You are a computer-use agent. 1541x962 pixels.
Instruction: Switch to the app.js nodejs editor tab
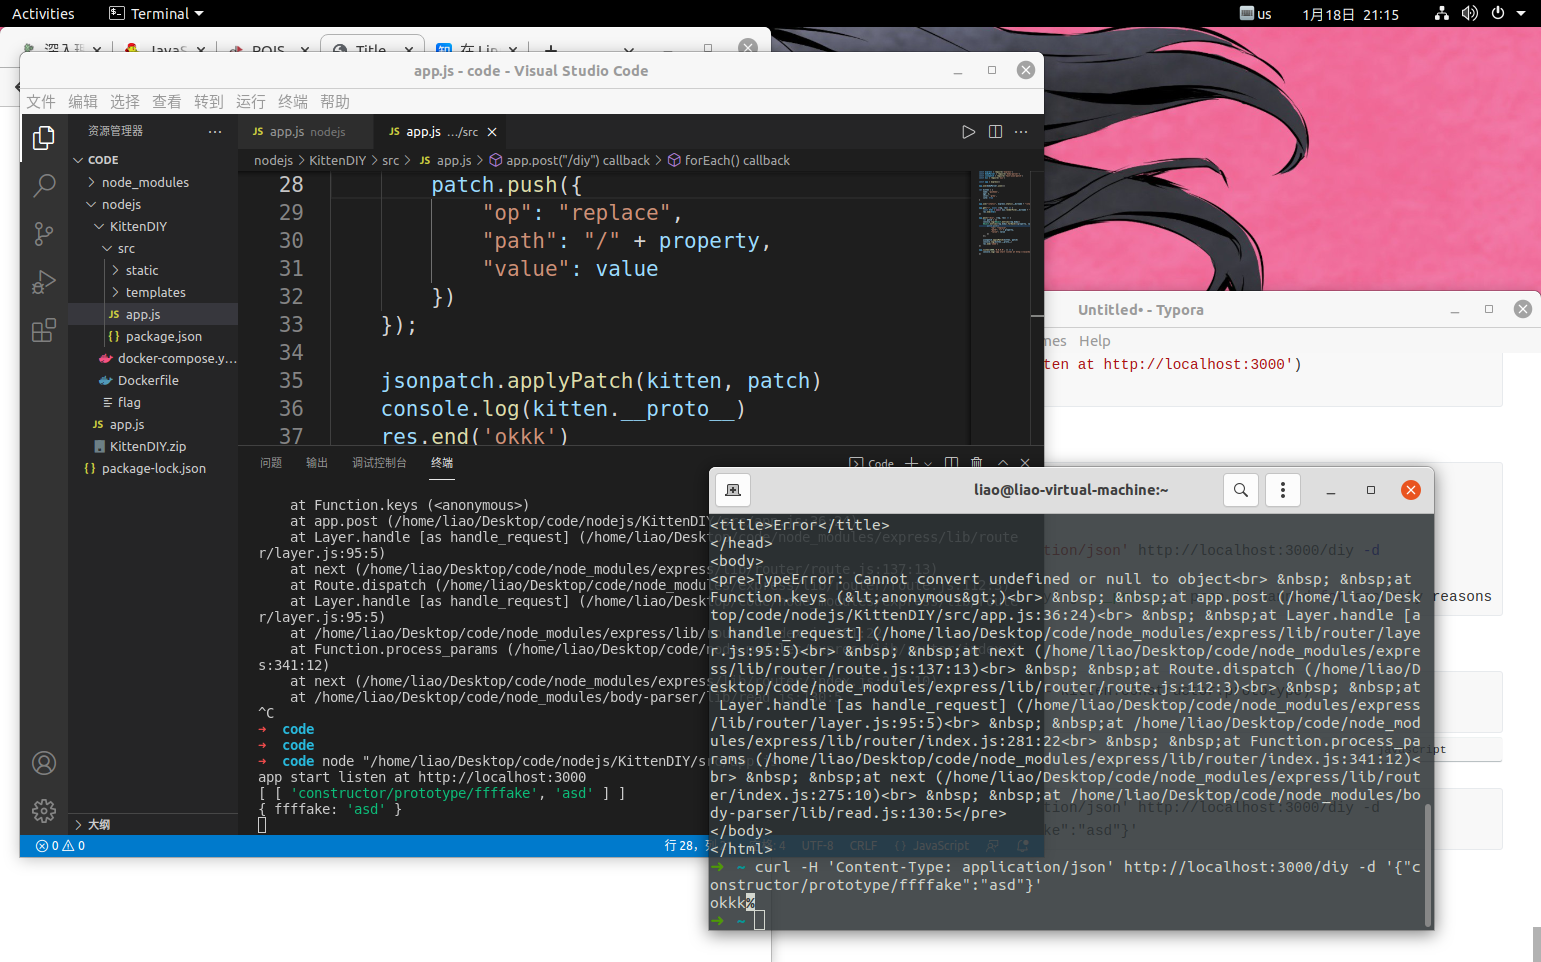coord(304,132)
